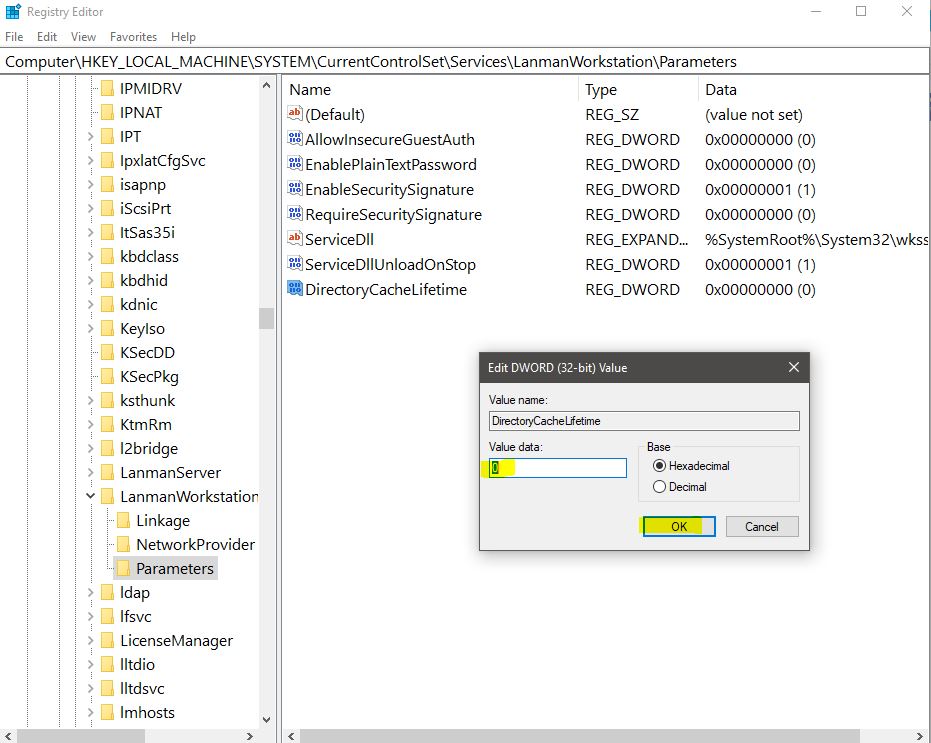Dismiss the dialog with Cancel
Viewport: 931px width, 743px height.
click(764, 525)
